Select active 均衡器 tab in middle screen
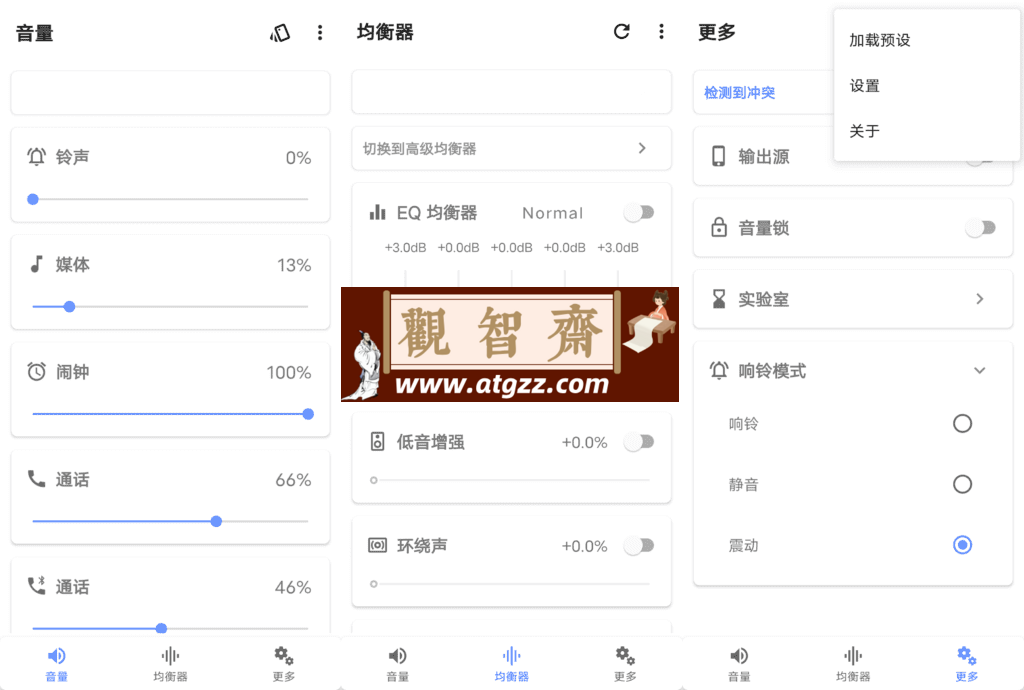 point(511,665)
